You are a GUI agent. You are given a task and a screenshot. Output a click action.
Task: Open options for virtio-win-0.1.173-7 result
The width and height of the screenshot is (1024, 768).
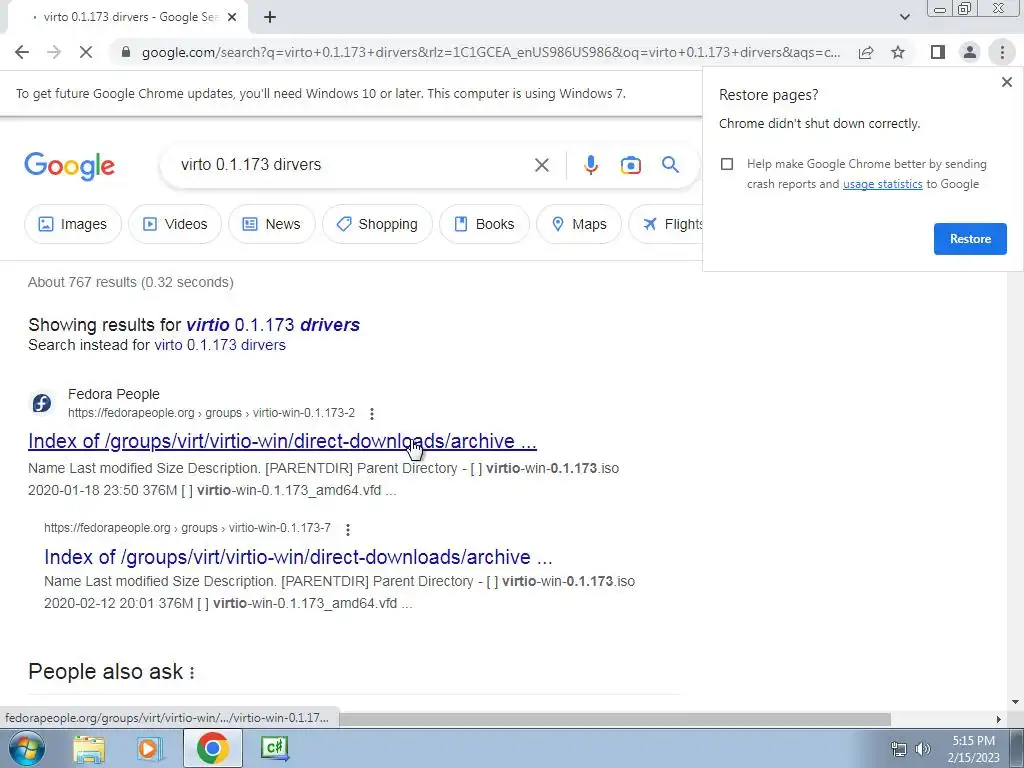click(347, 529)
